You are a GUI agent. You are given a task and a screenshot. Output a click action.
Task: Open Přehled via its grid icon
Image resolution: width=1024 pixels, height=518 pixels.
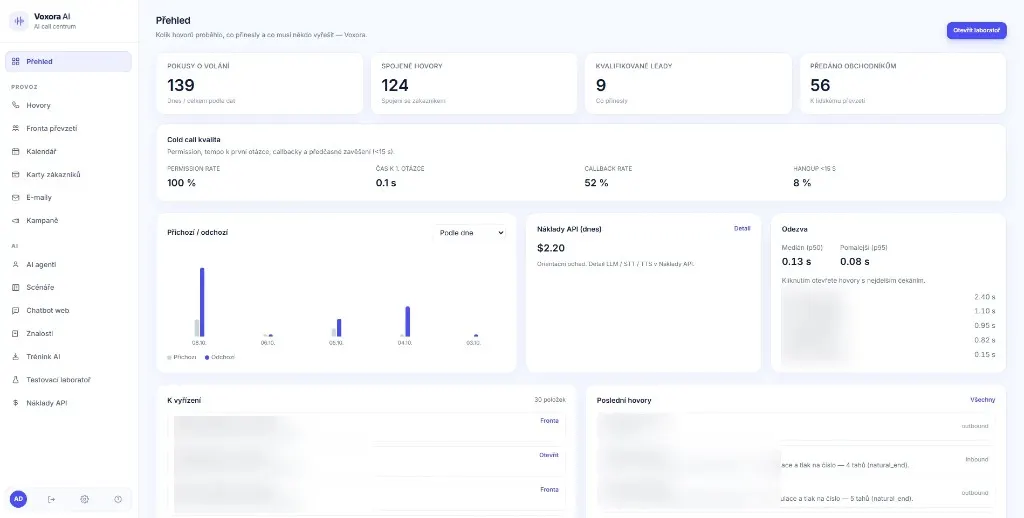coord(16,61)
